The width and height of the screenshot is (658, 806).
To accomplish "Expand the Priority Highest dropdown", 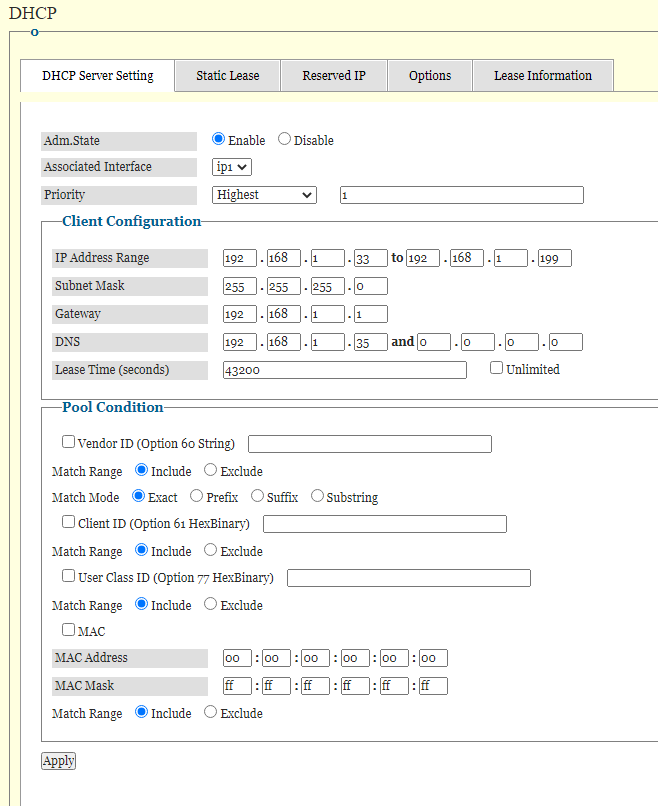I will [x=264, y=195].
